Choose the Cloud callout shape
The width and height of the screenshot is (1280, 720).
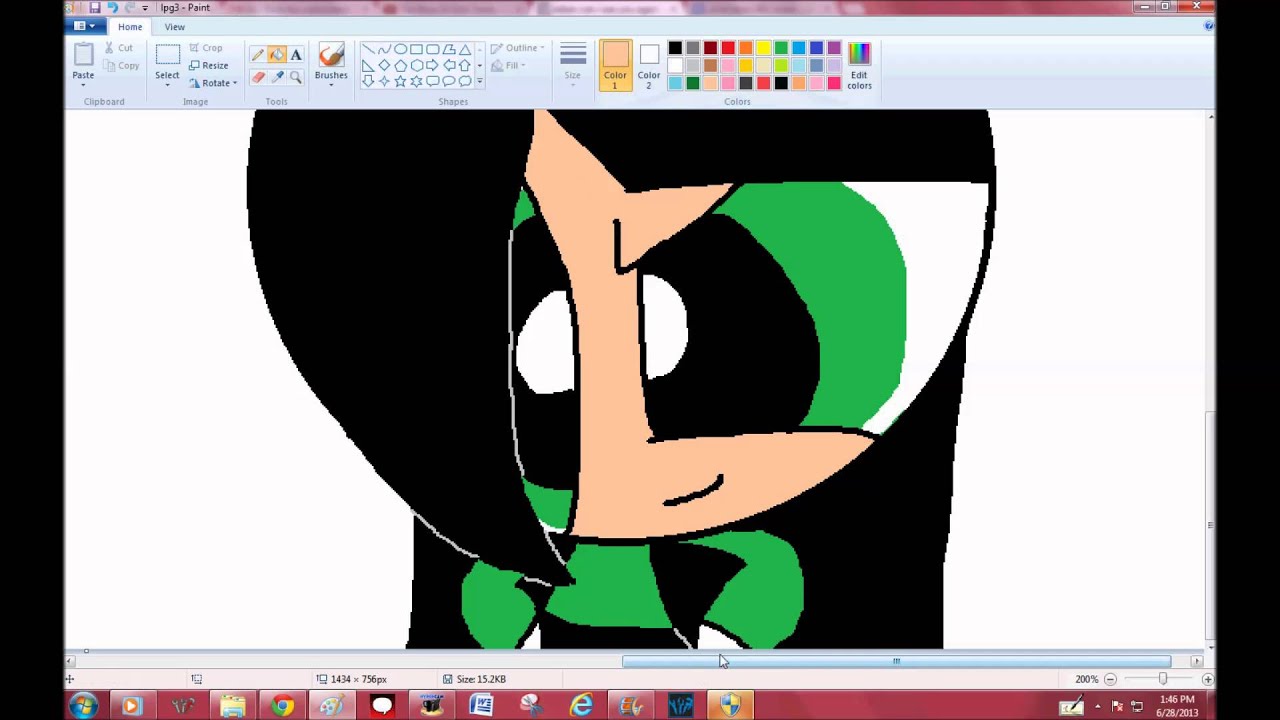click(465, 81)
